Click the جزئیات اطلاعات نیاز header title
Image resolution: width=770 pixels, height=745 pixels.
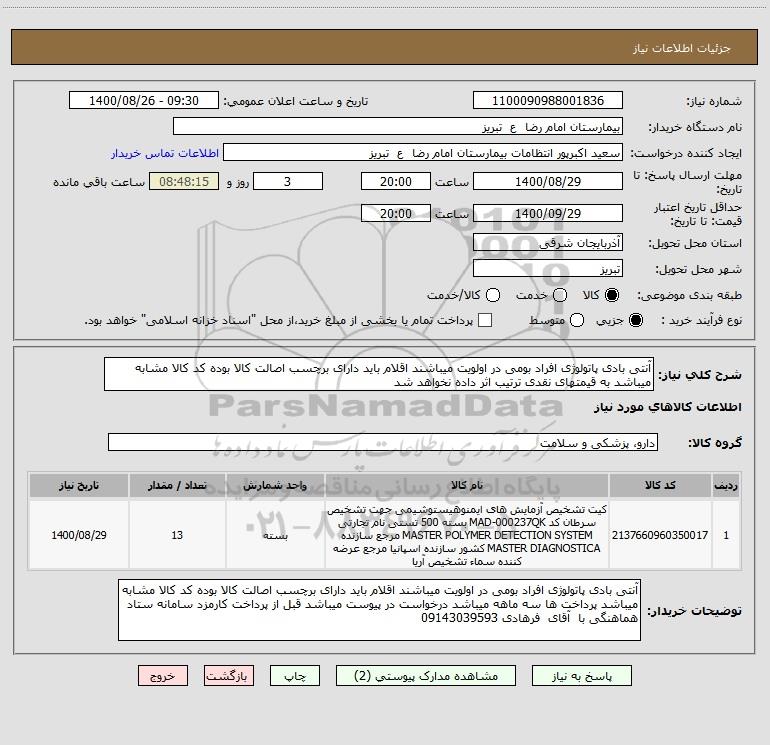[x=681, y=48]
